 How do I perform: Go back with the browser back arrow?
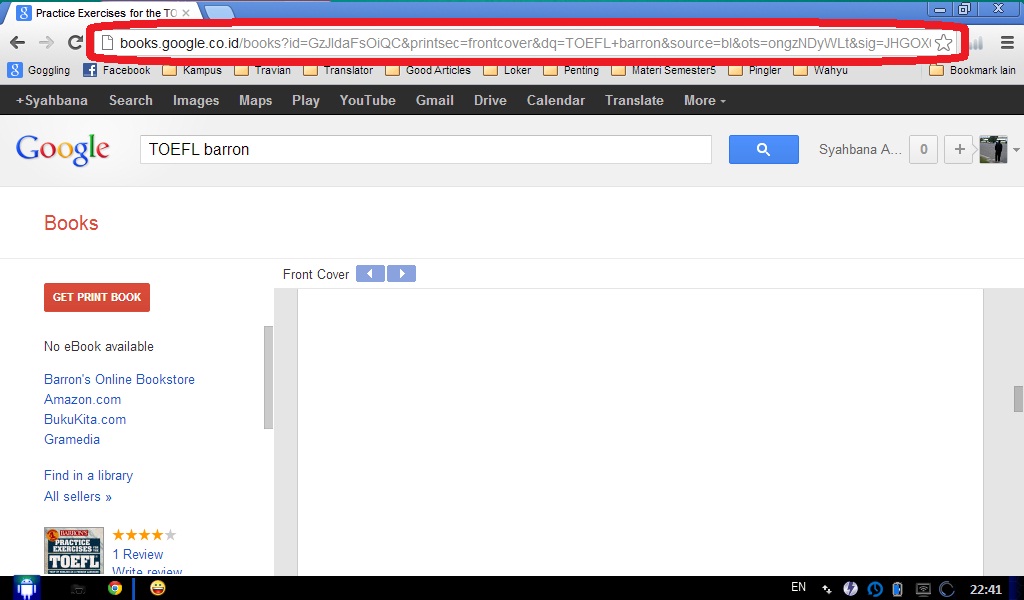18,43
